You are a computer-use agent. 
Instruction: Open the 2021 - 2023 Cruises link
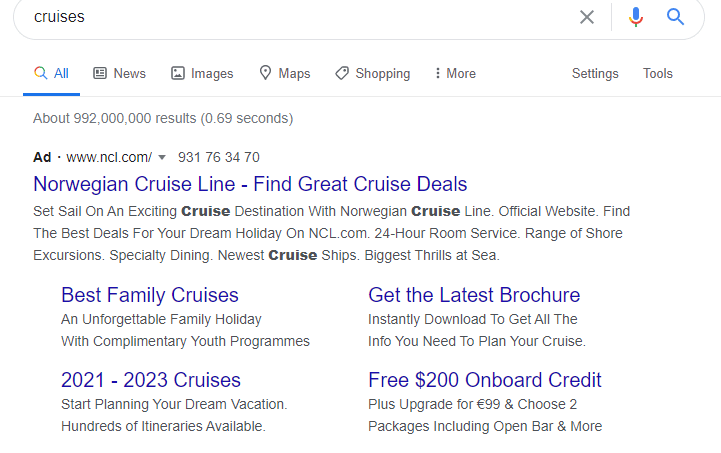coord(151,380)
